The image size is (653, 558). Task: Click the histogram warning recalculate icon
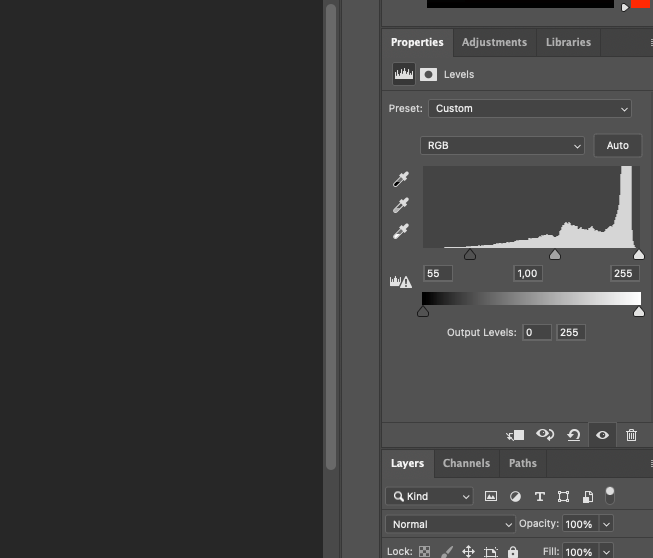(x=401, y=282)
